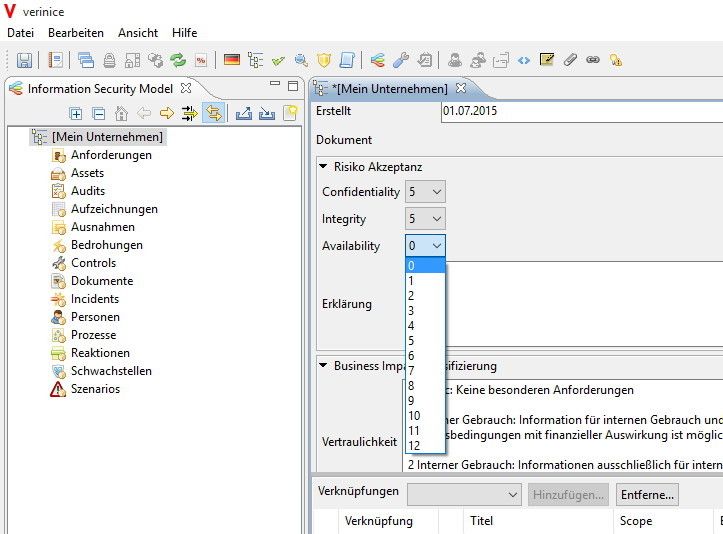This screenshot has width=723, height=534.
Task: Click the red percent document icon
Action: [x=201, y=60]
